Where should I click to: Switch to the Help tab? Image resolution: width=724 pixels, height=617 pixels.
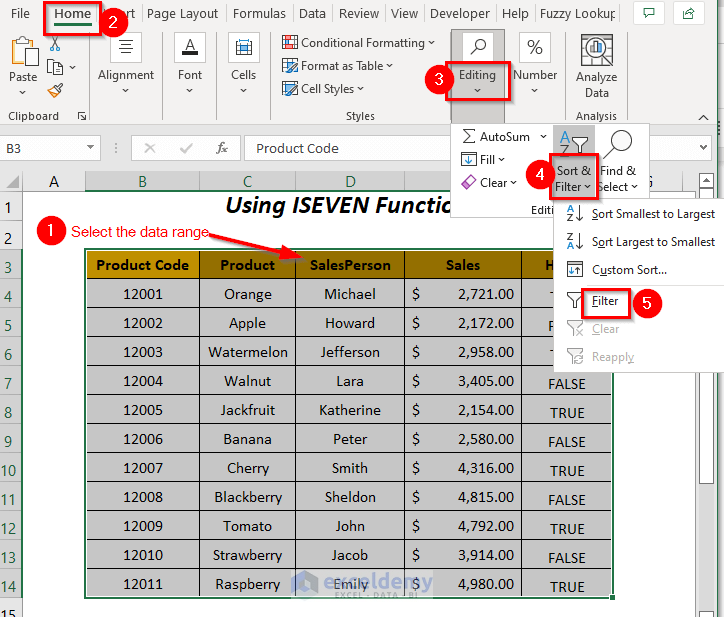pyautogui.click(x=515, y=14)
